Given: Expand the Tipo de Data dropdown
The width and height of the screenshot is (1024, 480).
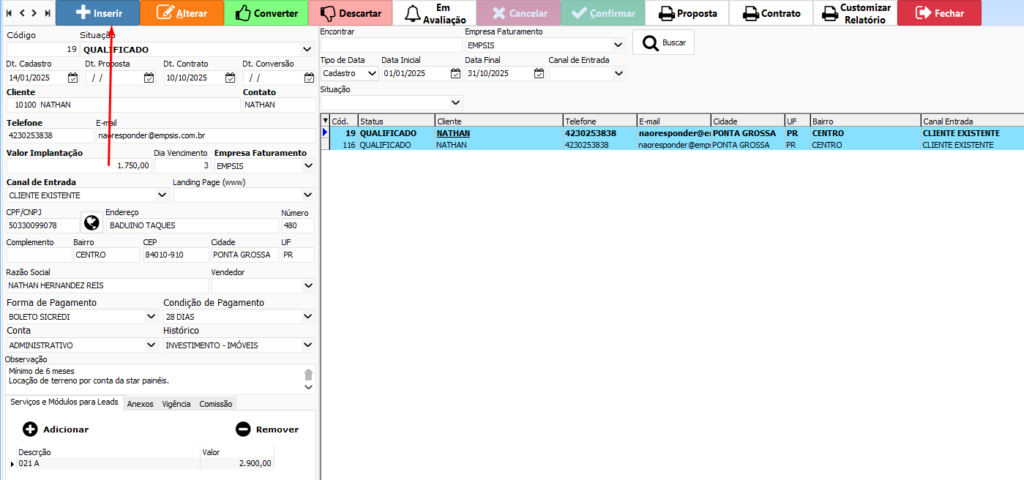Looking at the screenshot, I should coord(372,73).
